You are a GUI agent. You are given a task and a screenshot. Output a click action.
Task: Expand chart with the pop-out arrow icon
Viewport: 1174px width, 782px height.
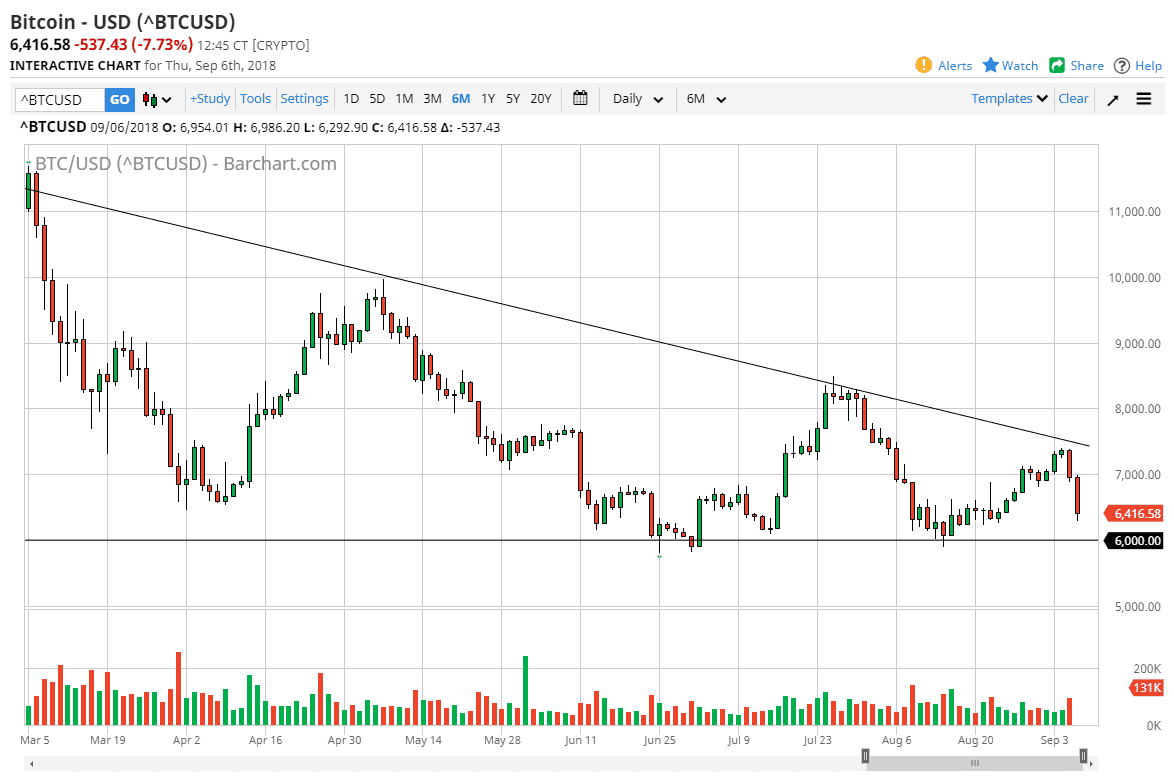pyautogui.click(x=1113, y=99)
